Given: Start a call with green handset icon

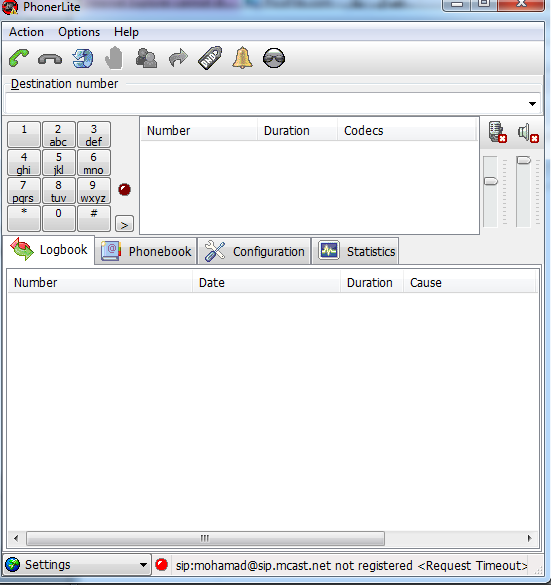Looking at the screenshot, I should [18, 58].
